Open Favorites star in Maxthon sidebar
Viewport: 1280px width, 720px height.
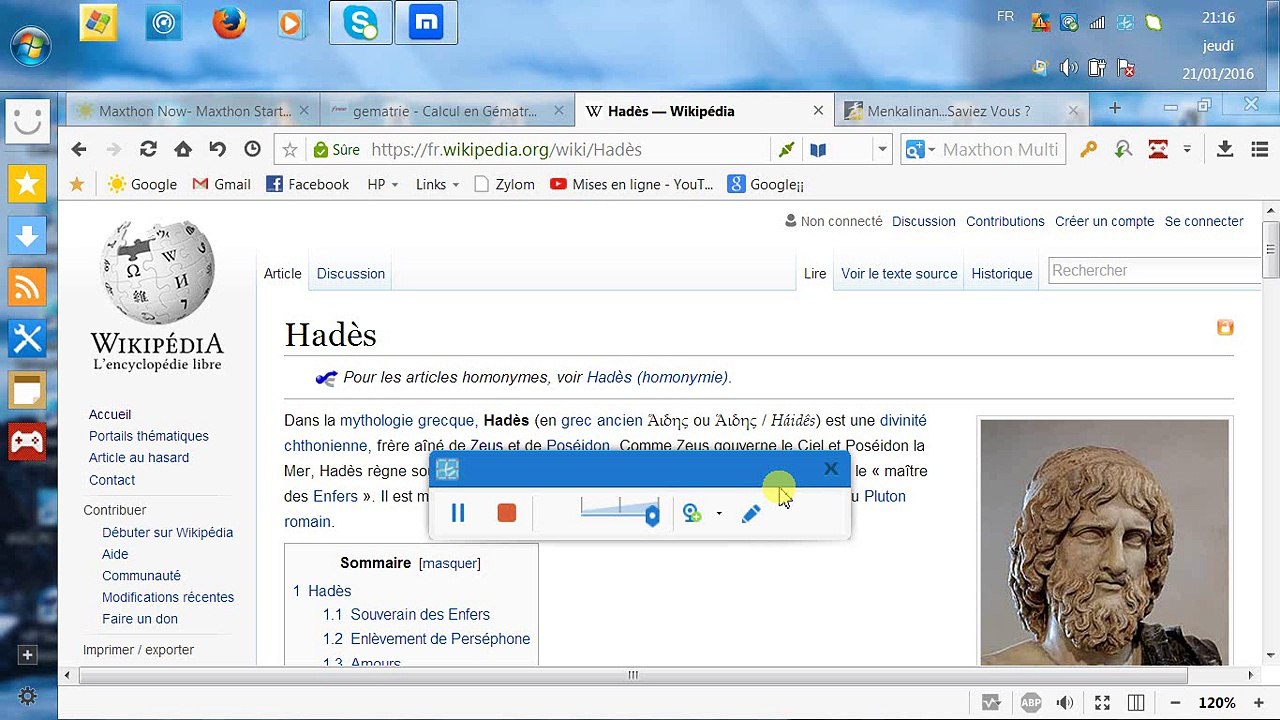pos(27,183)
